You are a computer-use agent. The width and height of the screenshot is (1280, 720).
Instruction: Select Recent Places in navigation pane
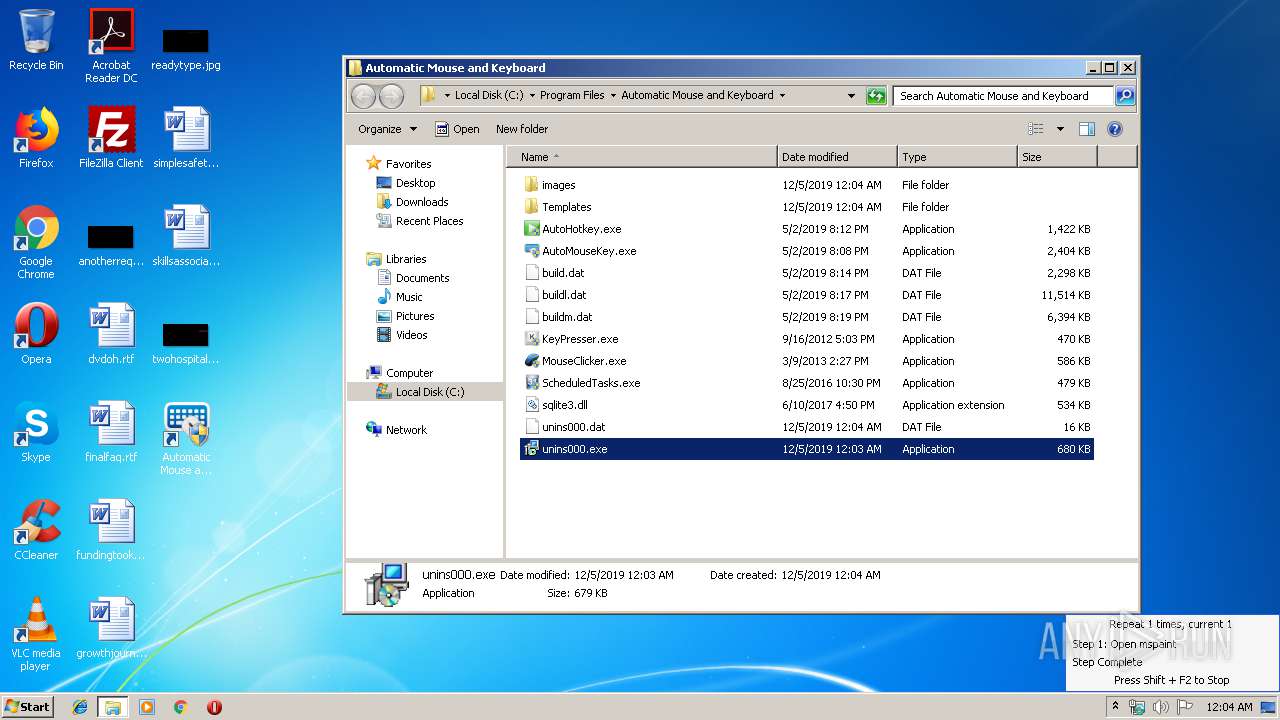point(429,221)
